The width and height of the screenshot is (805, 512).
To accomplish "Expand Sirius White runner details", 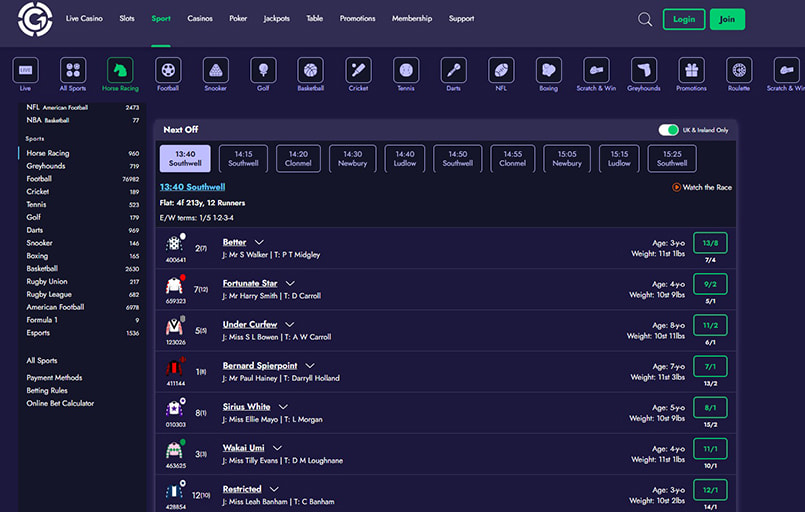I will (283, 407).
